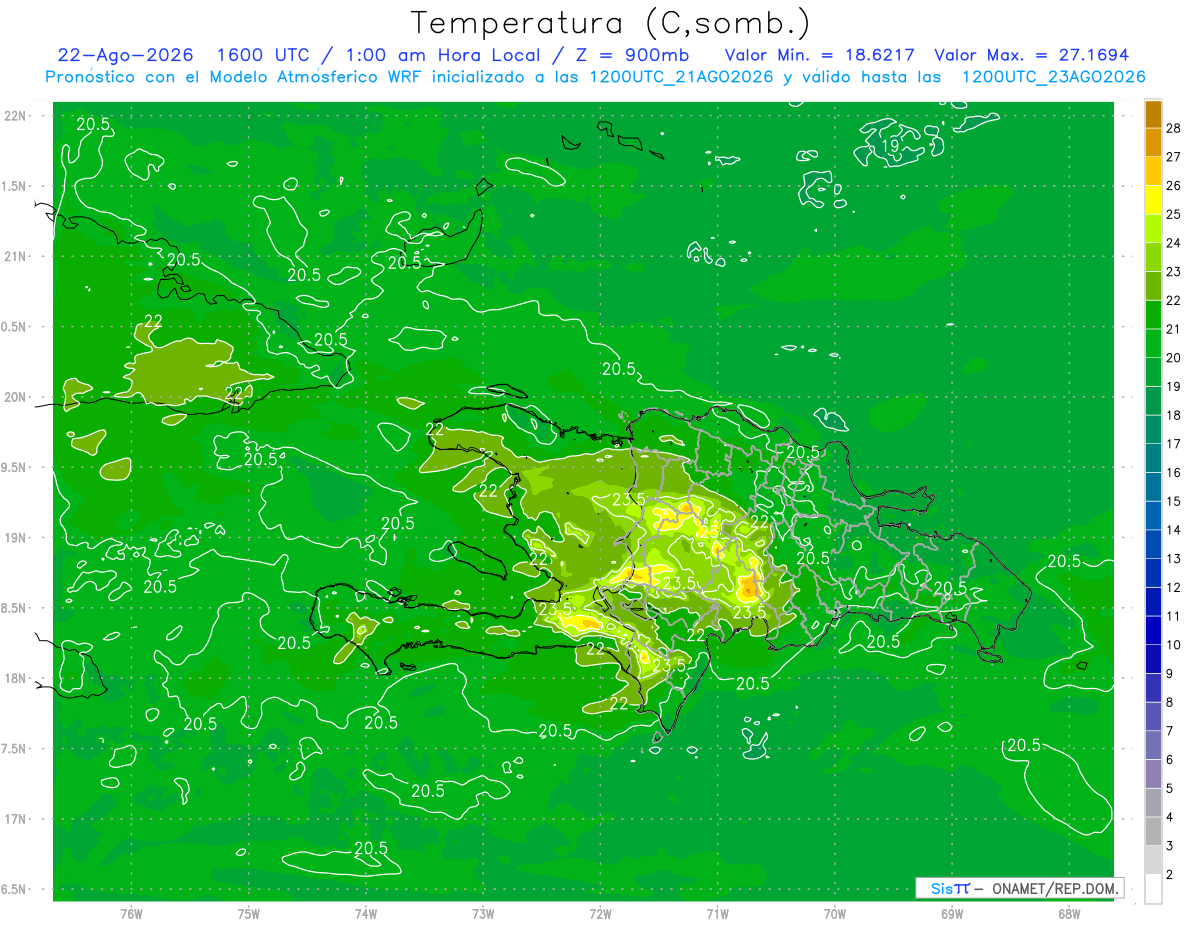Image resolution: width=1200 pixels, height=927 pixels.
Task: Click initialization time "1200UTC_21AGO2026"
Action: pyautogui.click(x=681, y=77)
